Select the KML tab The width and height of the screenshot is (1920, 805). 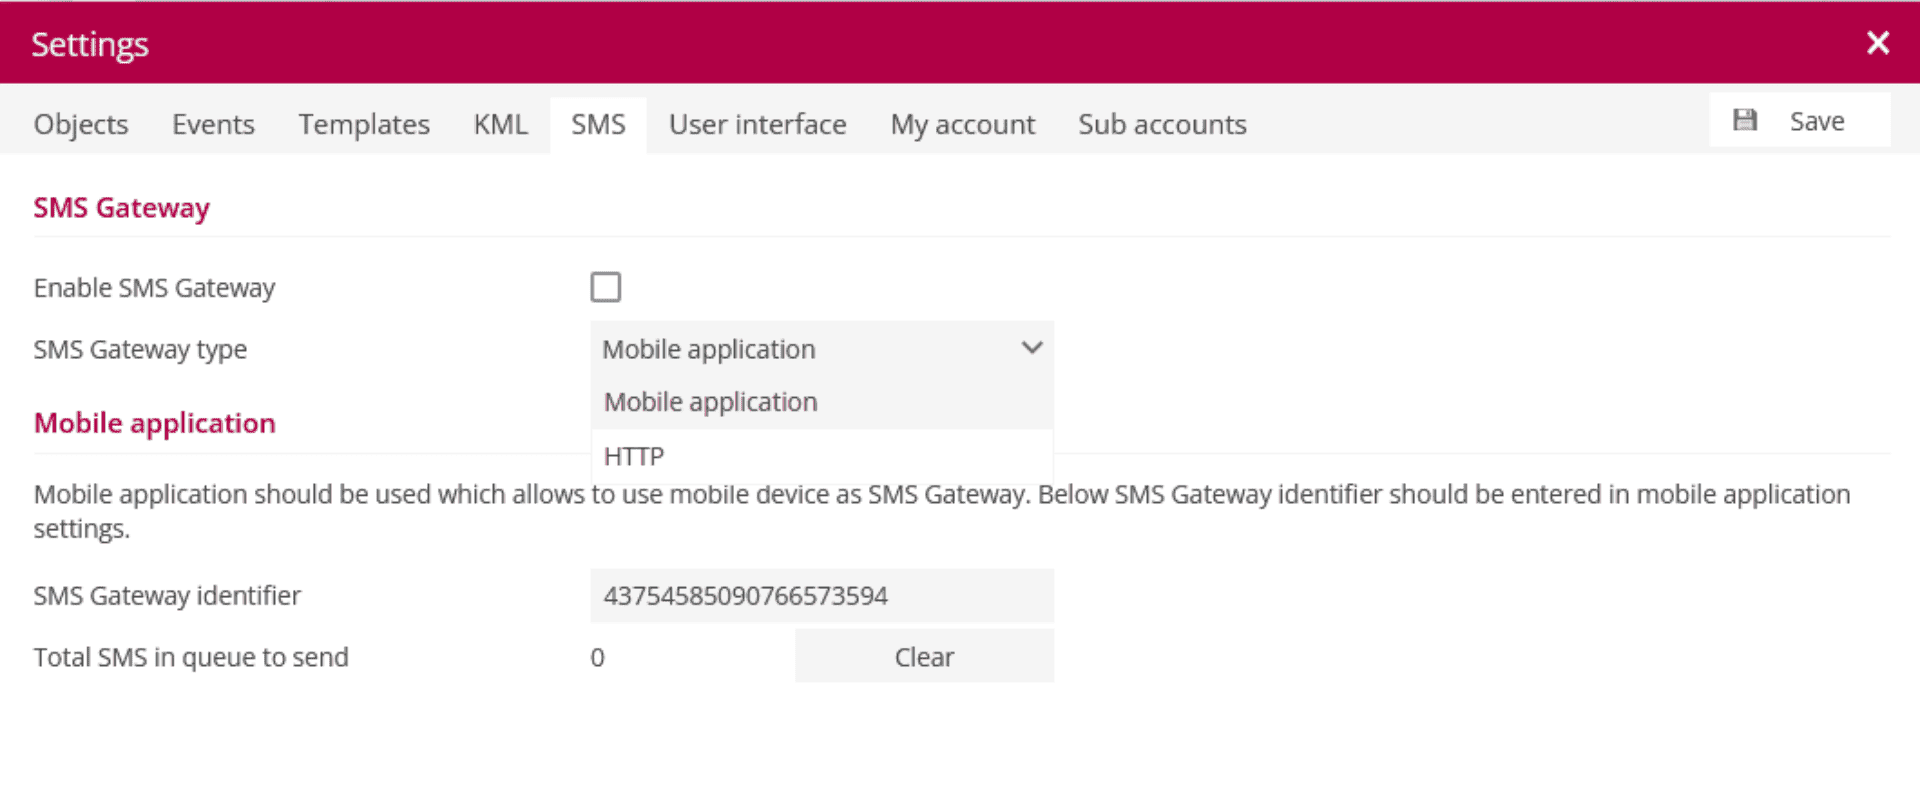point(500,124)
